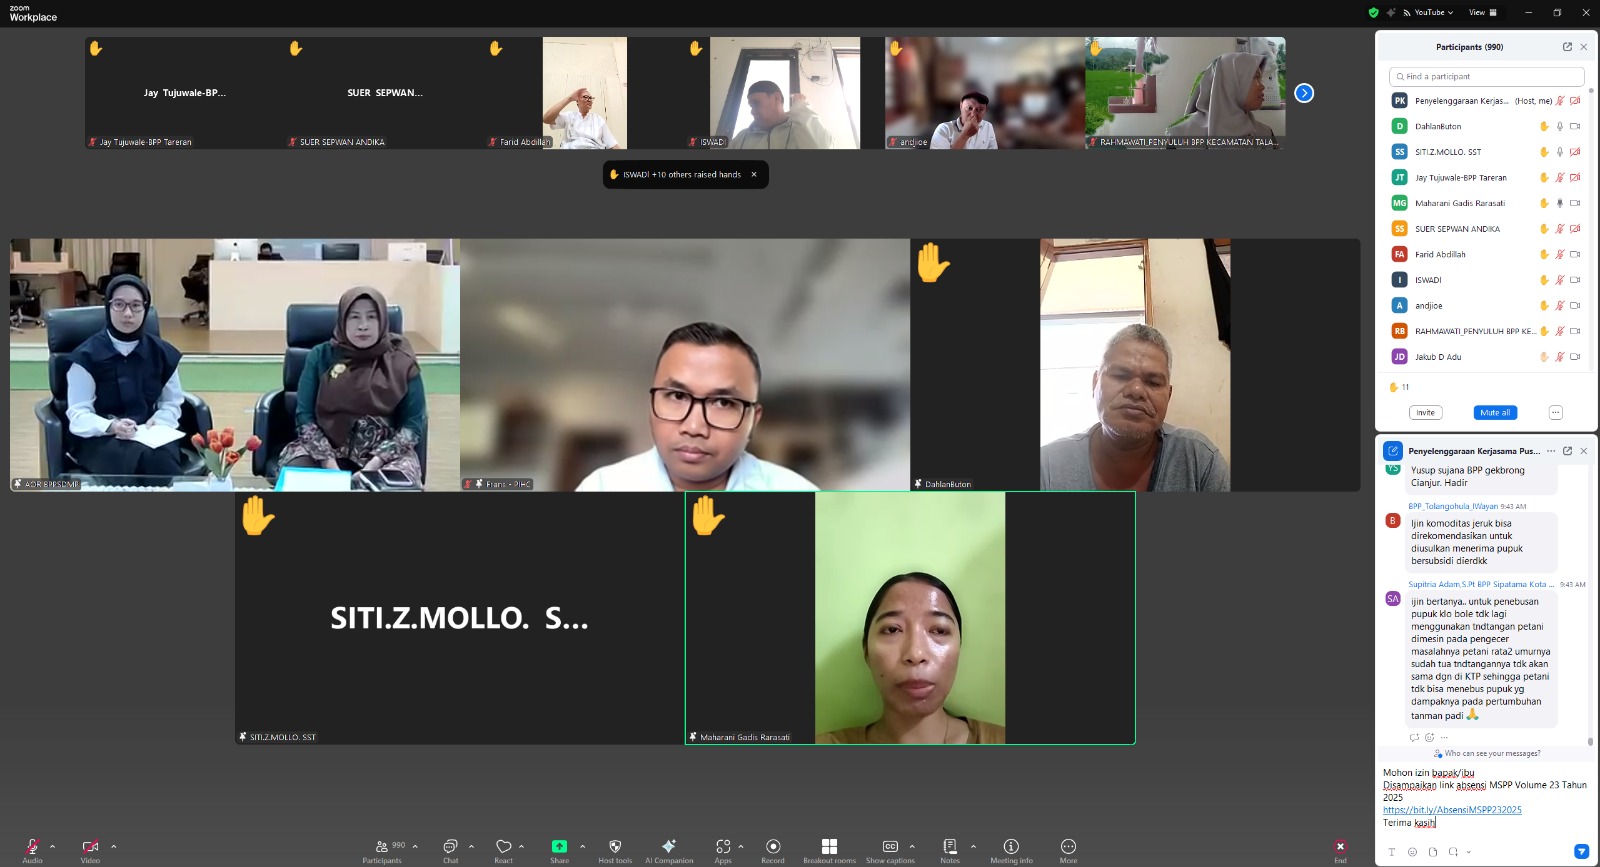Open the emoji picker in chat composer
The image size is (1600, 867).
pyautogui.click(x=1412, y=852)
